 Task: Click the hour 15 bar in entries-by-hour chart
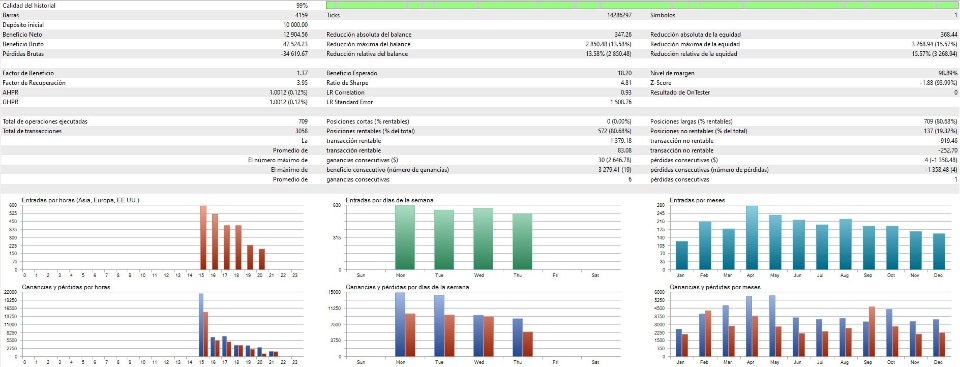pyautogui.click(x=203, y=238)
